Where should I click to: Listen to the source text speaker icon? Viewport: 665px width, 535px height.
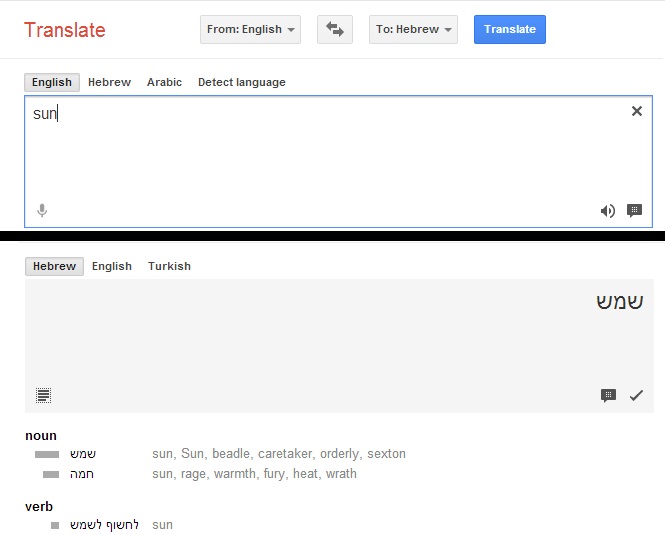pos(607,210)
